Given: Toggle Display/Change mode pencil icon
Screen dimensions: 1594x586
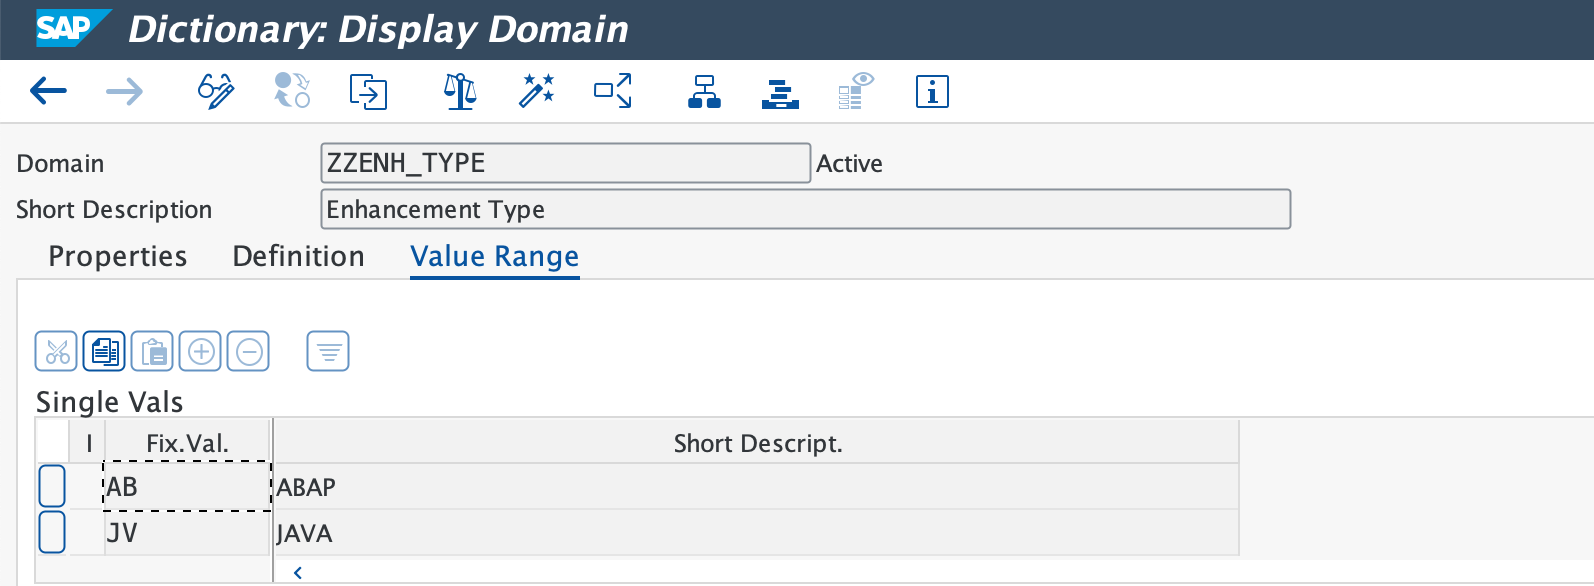Looking at the screenshot, I should [x=215, y=92].
